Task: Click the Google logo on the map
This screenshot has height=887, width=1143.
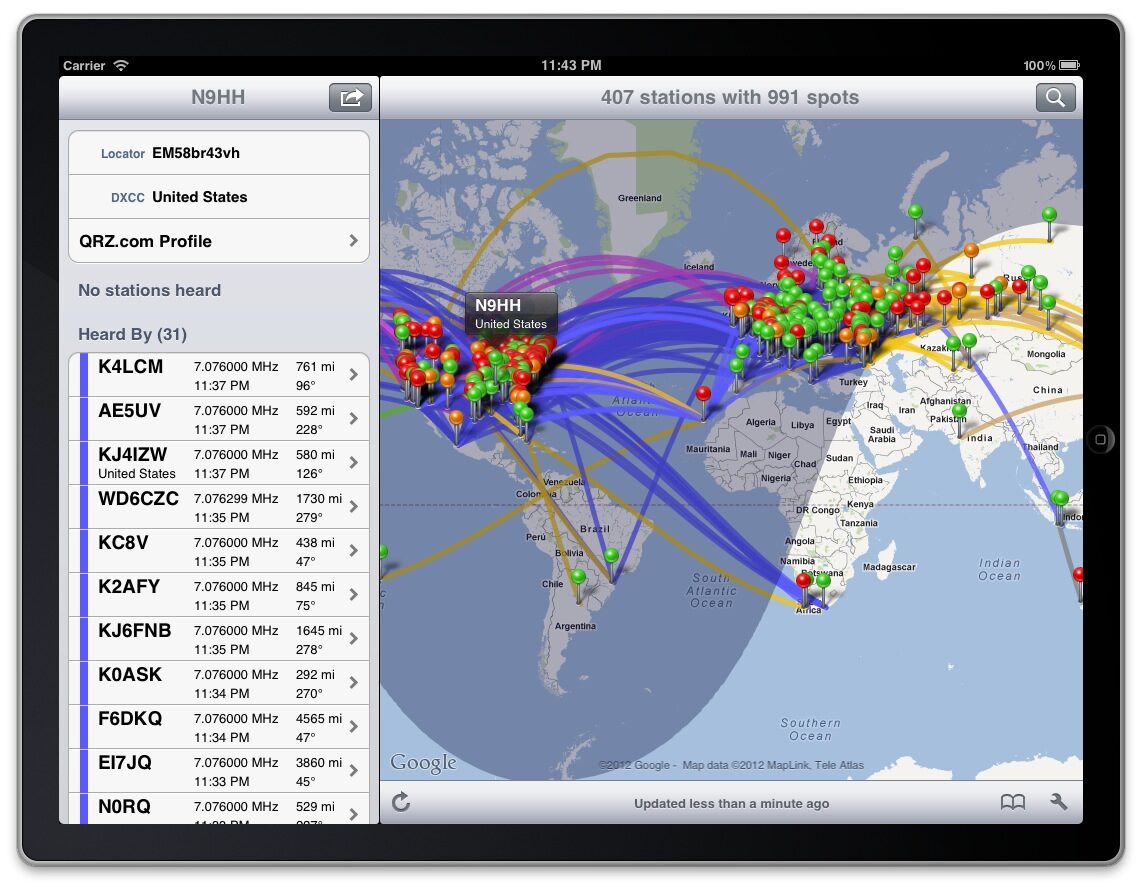Action: point(423,763)
